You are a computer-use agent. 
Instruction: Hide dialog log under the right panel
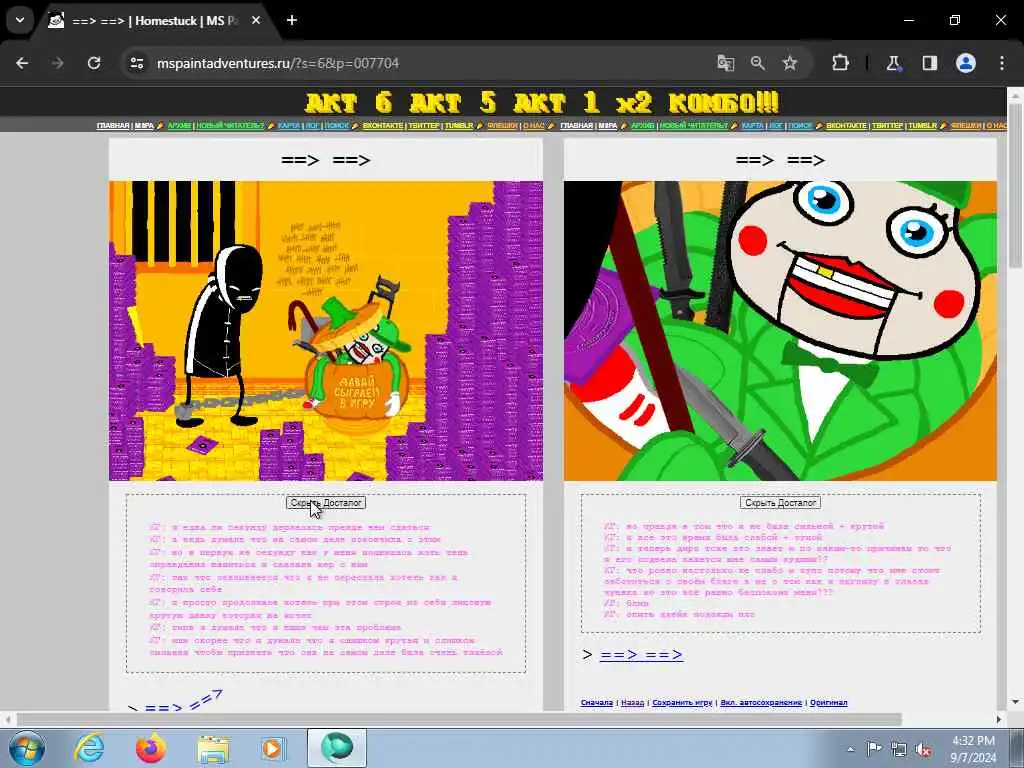pos(780,503)
